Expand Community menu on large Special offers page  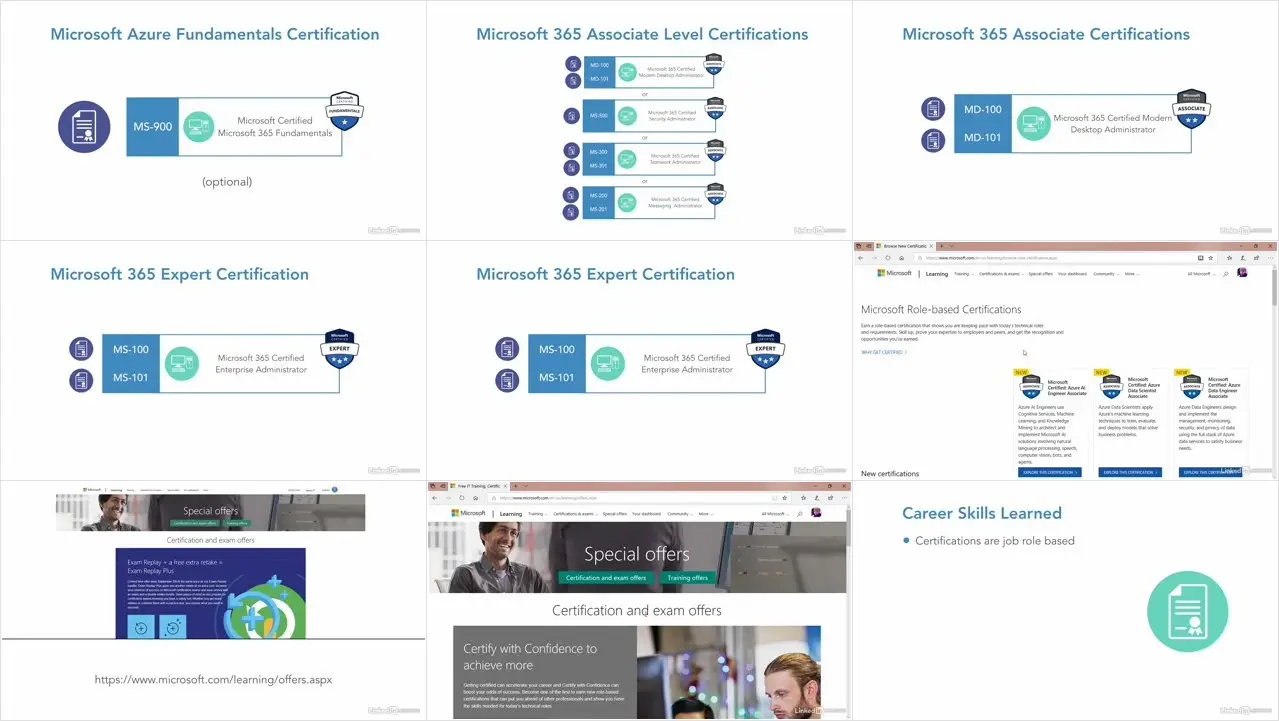680,514
